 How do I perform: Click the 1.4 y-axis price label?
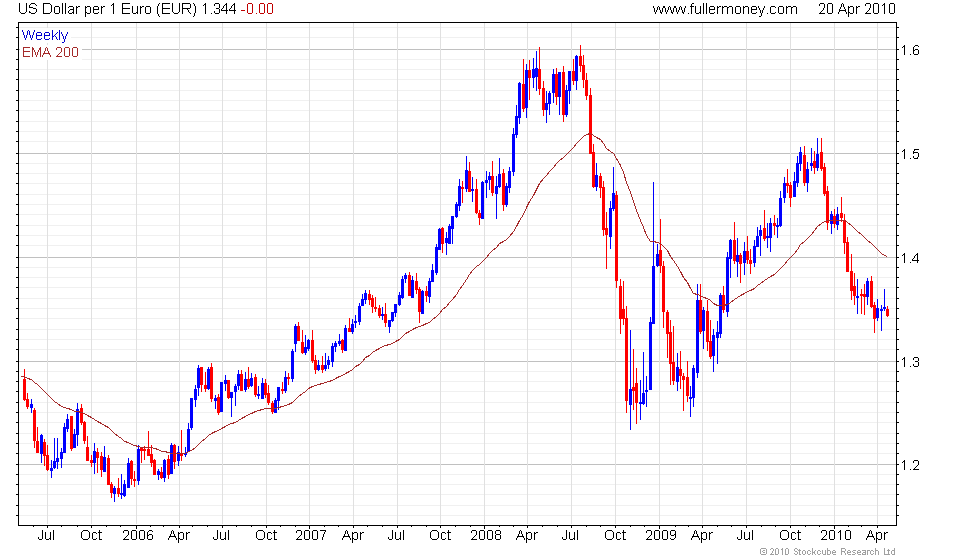coord(911,258)
